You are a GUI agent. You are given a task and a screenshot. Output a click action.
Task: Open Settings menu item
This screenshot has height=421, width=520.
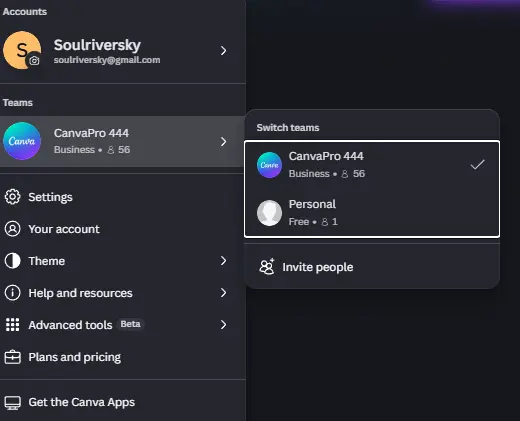tap(123, 197)
